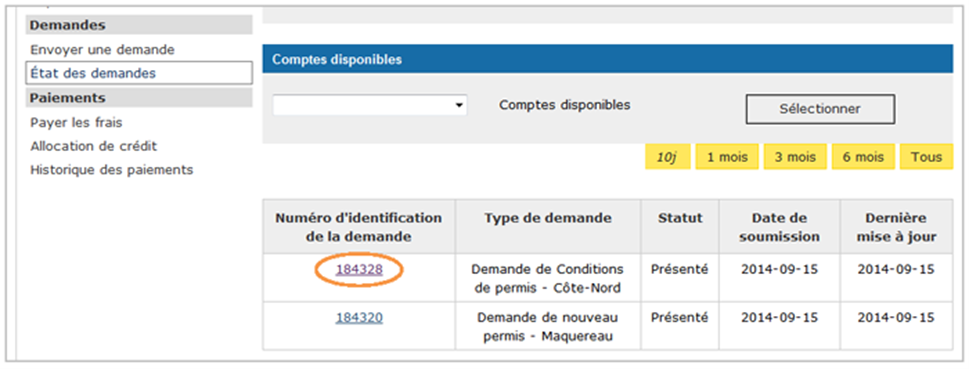Open the Envoyer une demande menu link
The width and height of the screenshot is (969, 369).
point(102,49)
